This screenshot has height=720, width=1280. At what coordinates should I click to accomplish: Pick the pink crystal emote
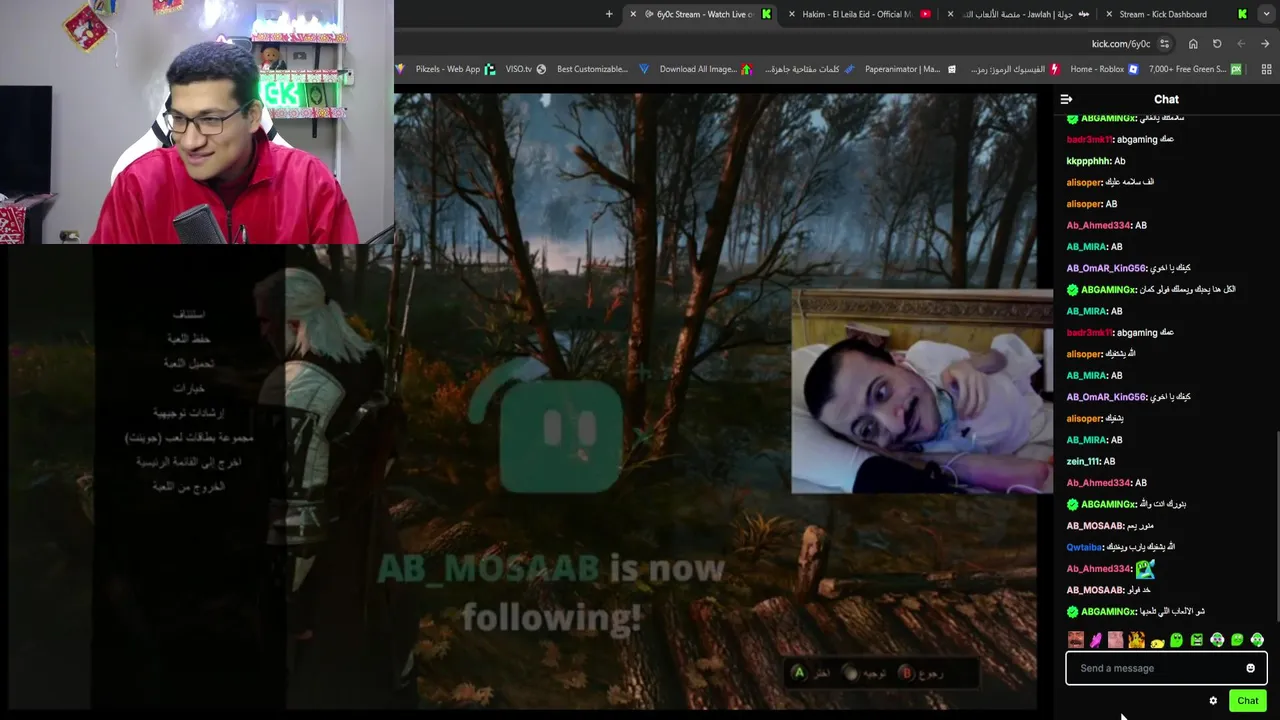click(x=1096, y=640)
